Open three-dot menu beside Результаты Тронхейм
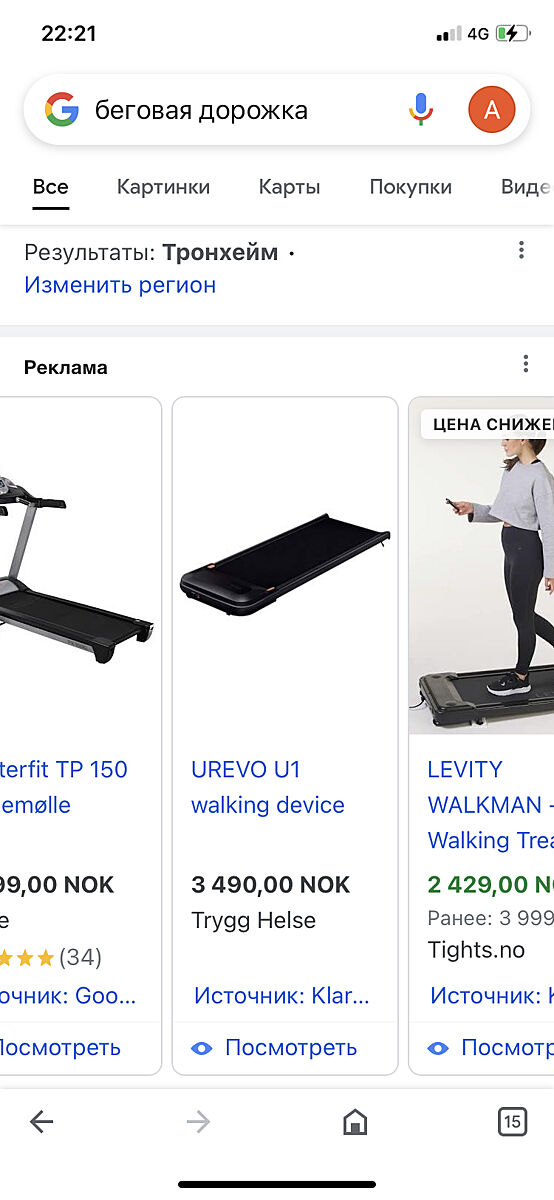554x1200 pixels. click(521, 250)
